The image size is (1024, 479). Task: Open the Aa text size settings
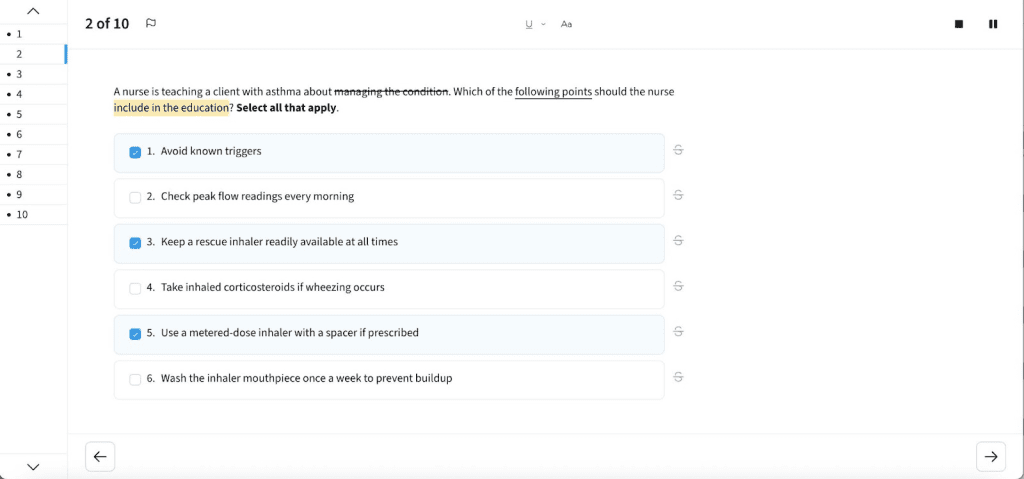pyautogui.click(x=566, y=24)
